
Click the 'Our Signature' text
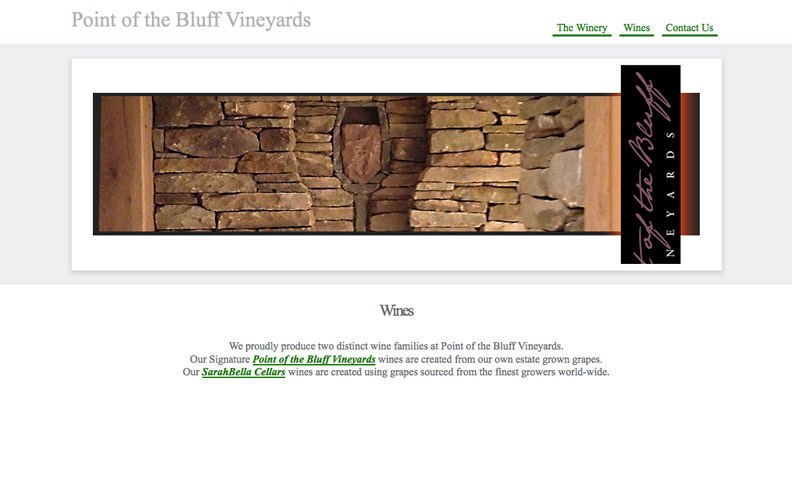coord(220,359)
